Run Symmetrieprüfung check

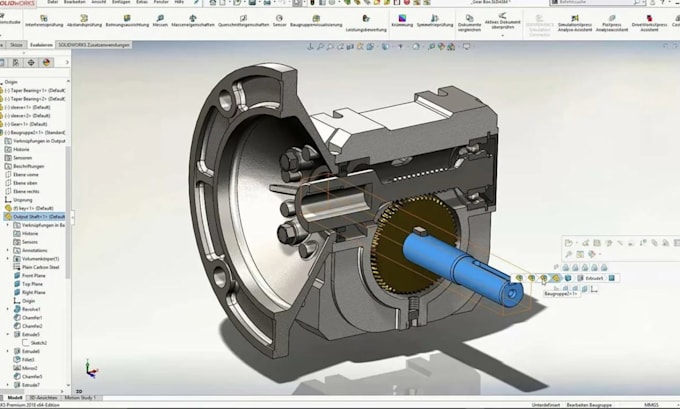pyautogui.click(x=435, y=21)
